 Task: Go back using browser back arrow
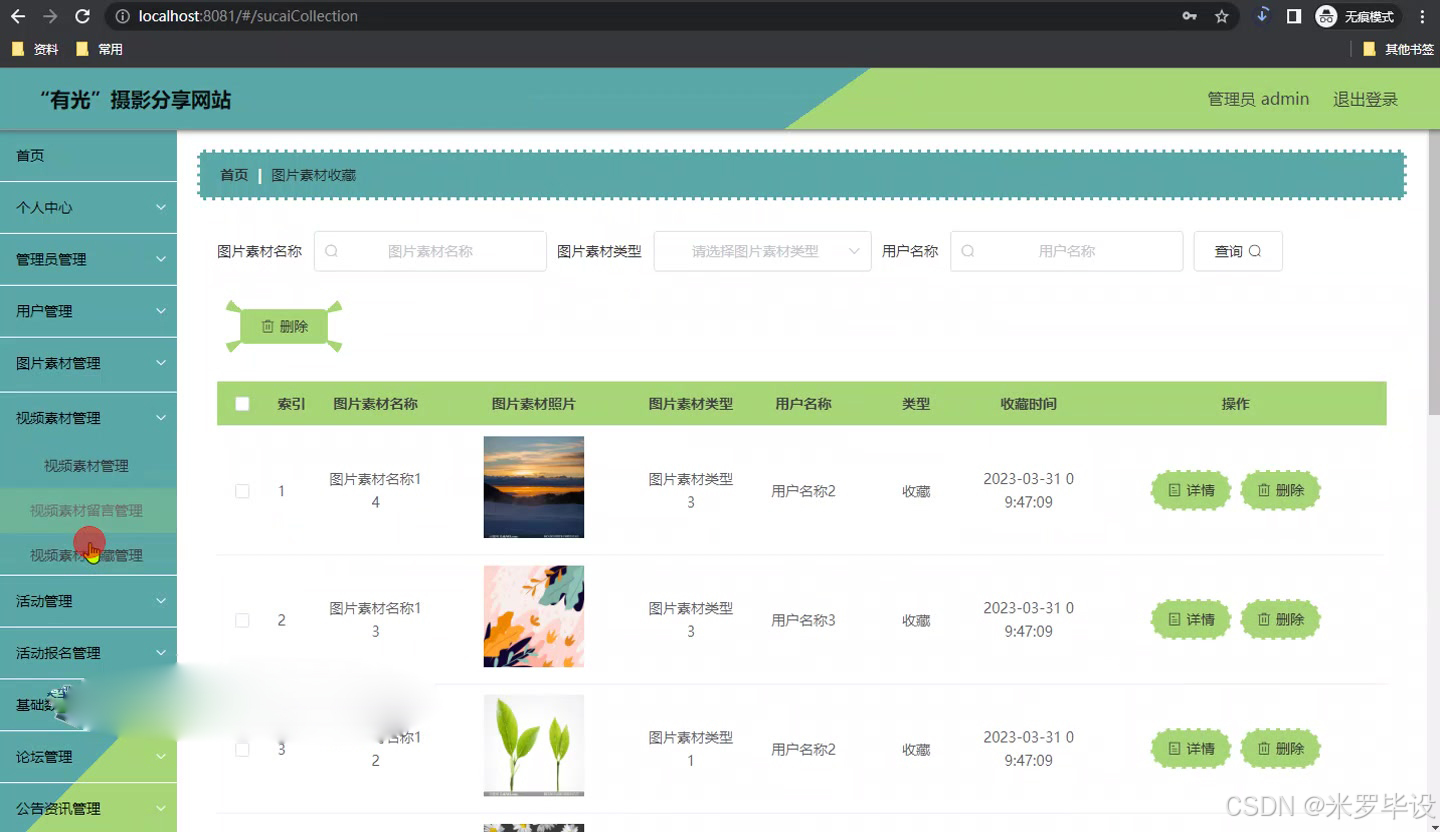pos(18,16)
